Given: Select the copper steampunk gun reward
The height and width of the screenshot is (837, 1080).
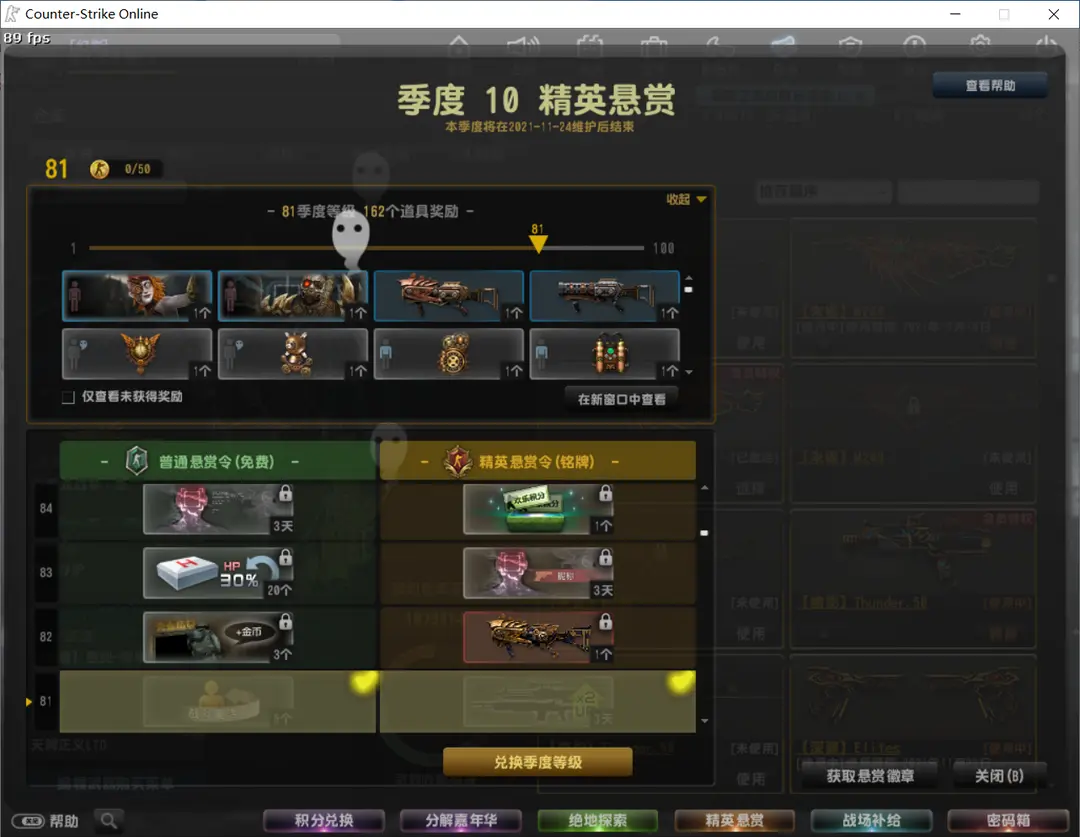Looking at the screenshot, I should click(x=448, y=296).
